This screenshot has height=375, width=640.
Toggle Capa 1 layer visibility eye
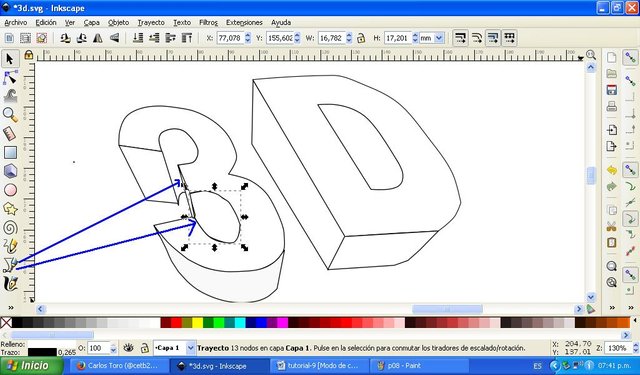coord(129,348)
